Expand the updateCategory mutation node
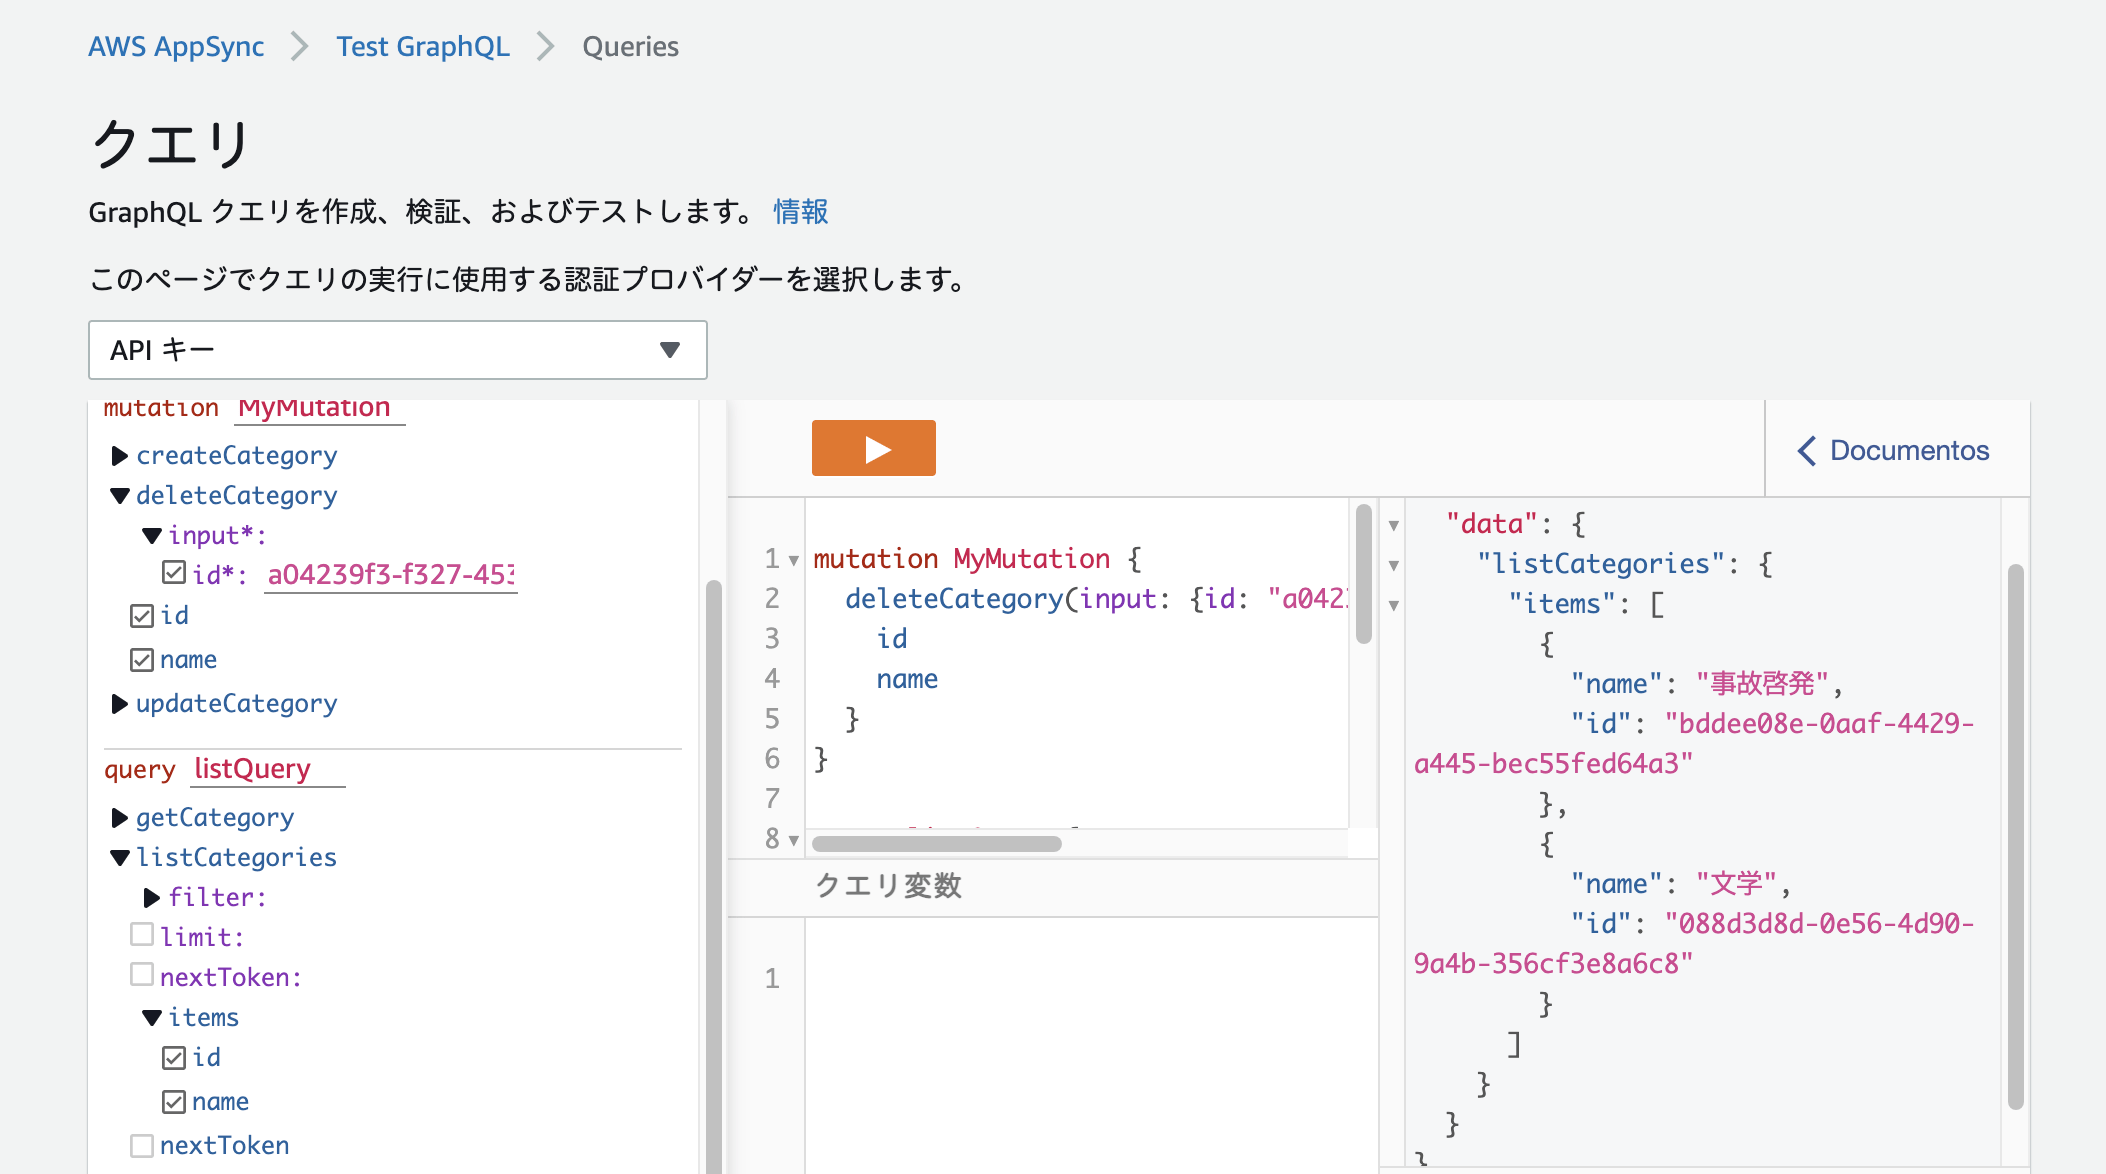The width and height of the screenshot is (2106, 1174). [119, 704]
